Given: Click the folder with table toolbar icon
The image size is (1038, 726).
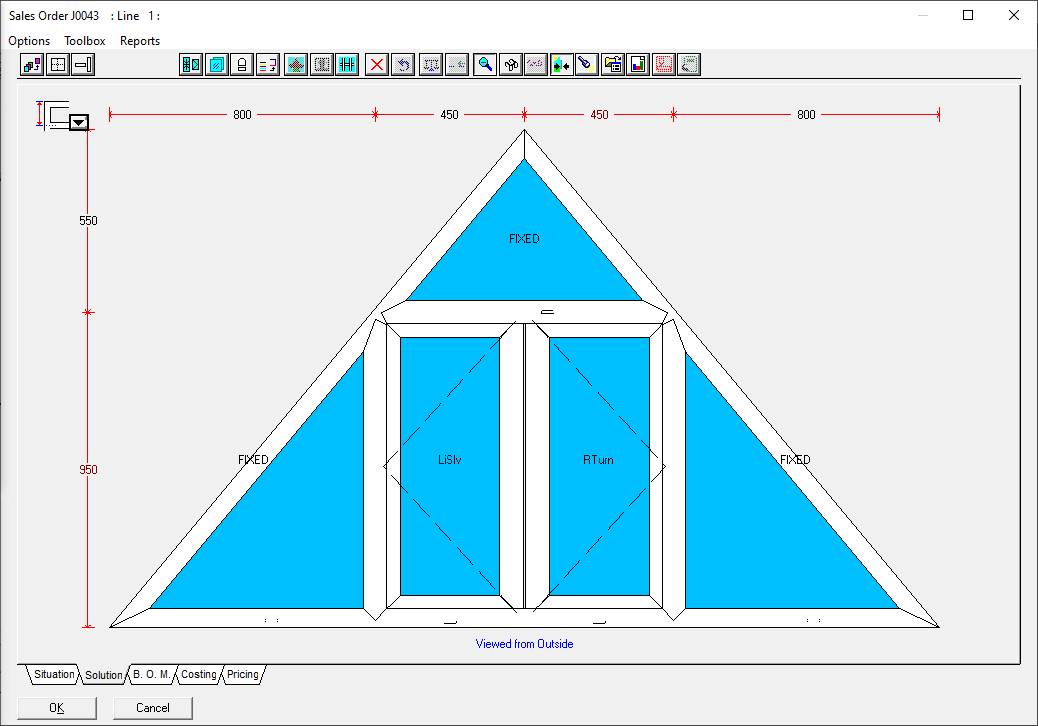Looking at the screenshot, I should pos(612,65).
